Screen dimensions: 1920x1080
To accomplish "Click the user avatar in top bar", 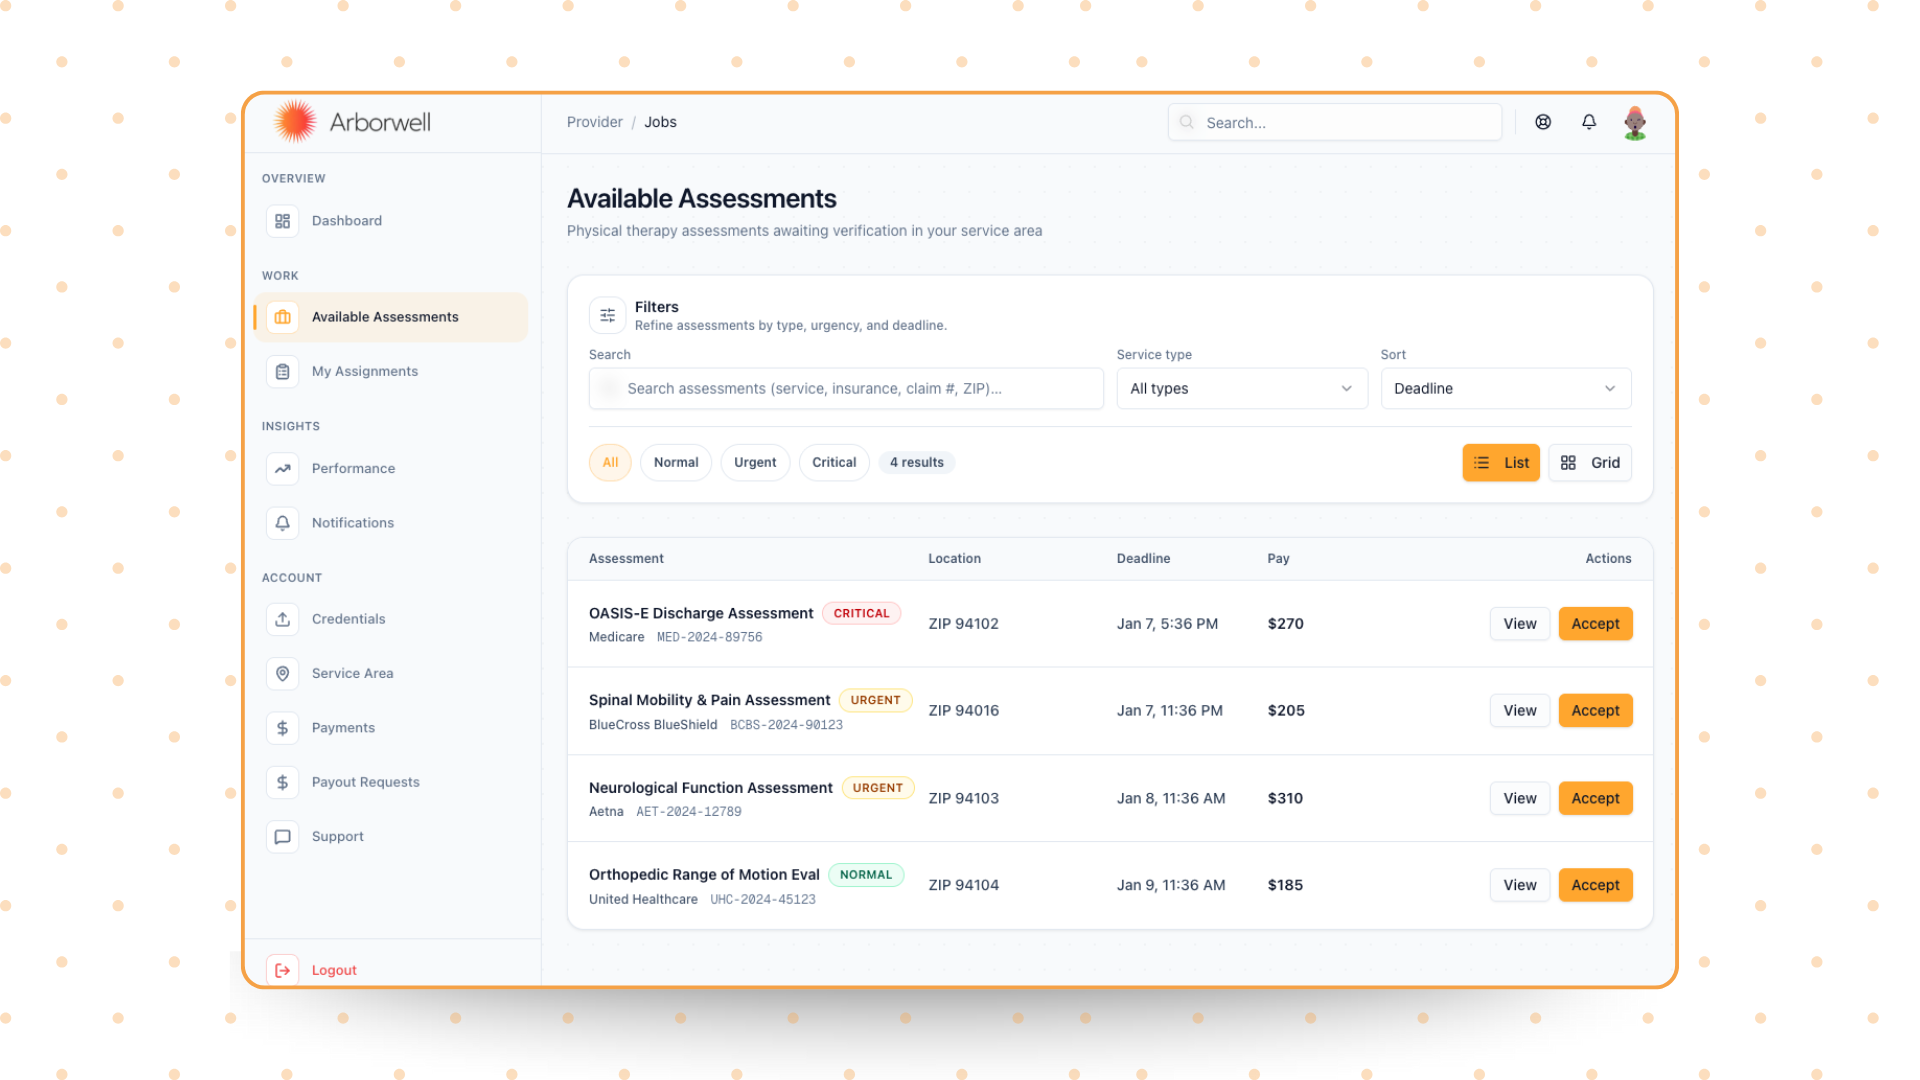I will point(1635,123).
